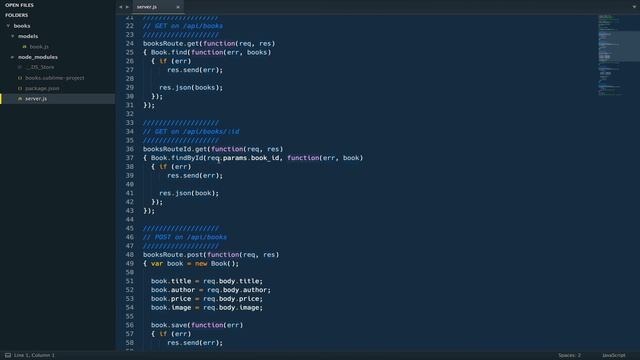The width and height of the screenshot is (640, 360).
Task: Click the package.json file icon
Action: tap(20, 89)
